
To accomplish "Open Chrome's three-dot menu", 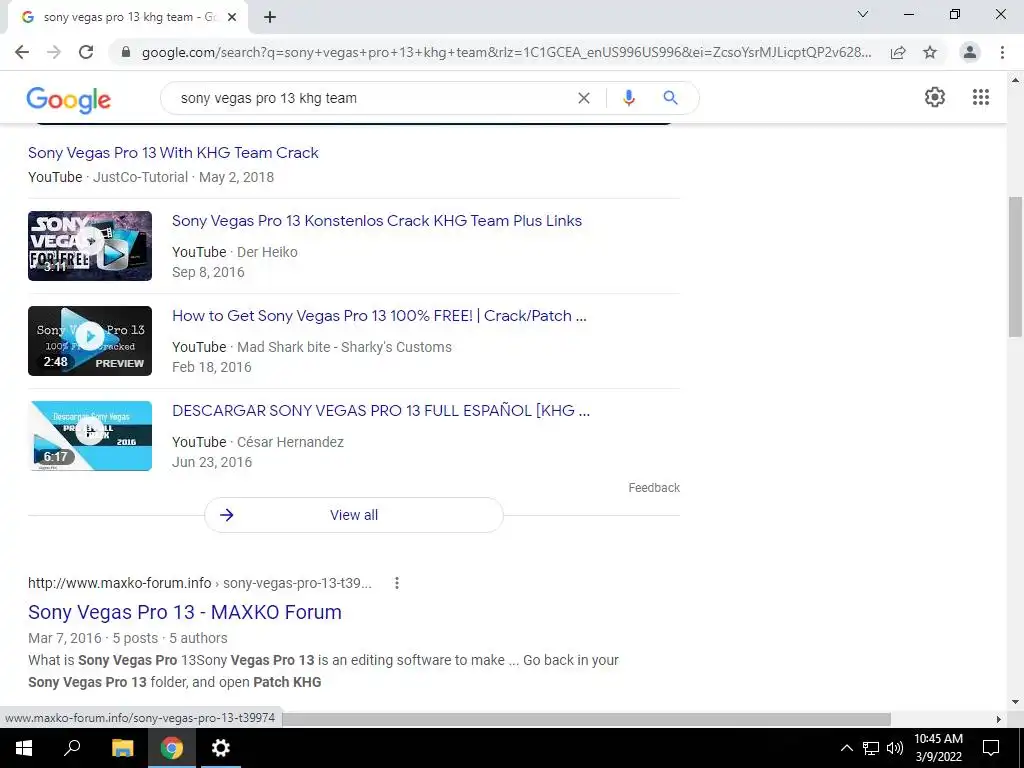I will pos(1002,52).
